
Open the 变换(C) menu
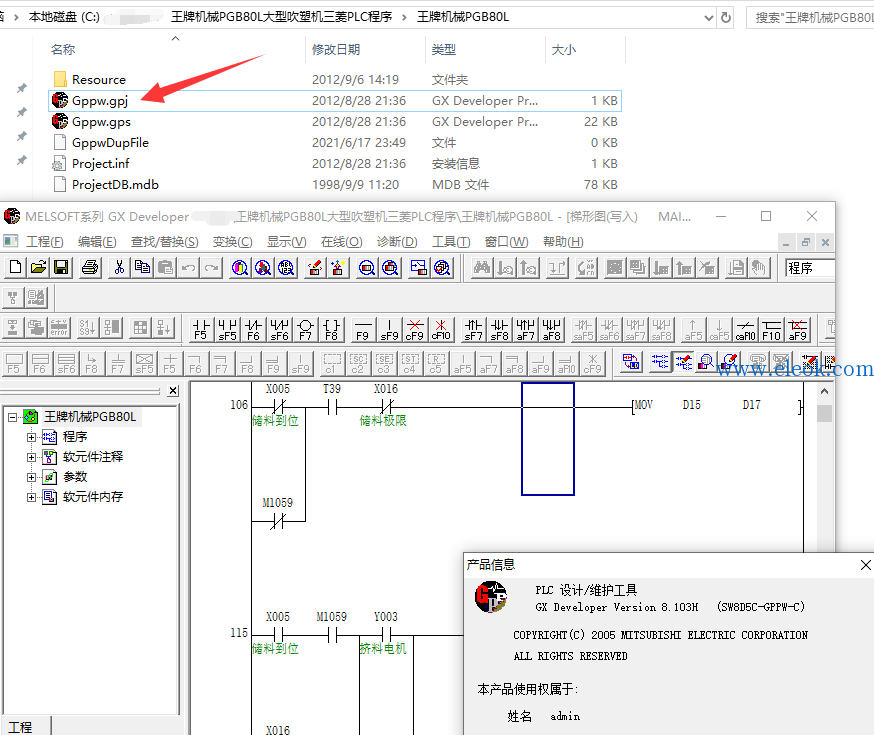pyautogui.click(x=232, y=242)
